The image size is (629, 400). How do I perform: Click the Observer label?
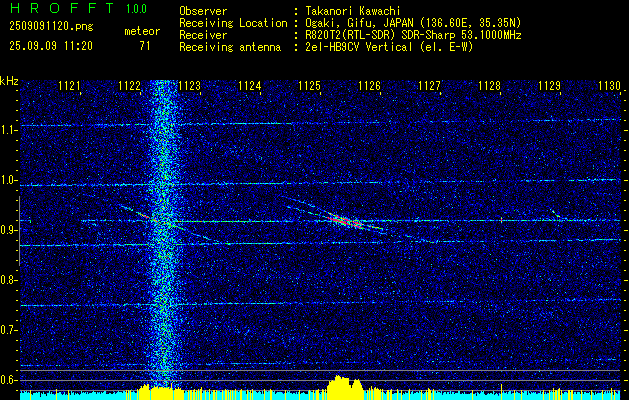203,11
